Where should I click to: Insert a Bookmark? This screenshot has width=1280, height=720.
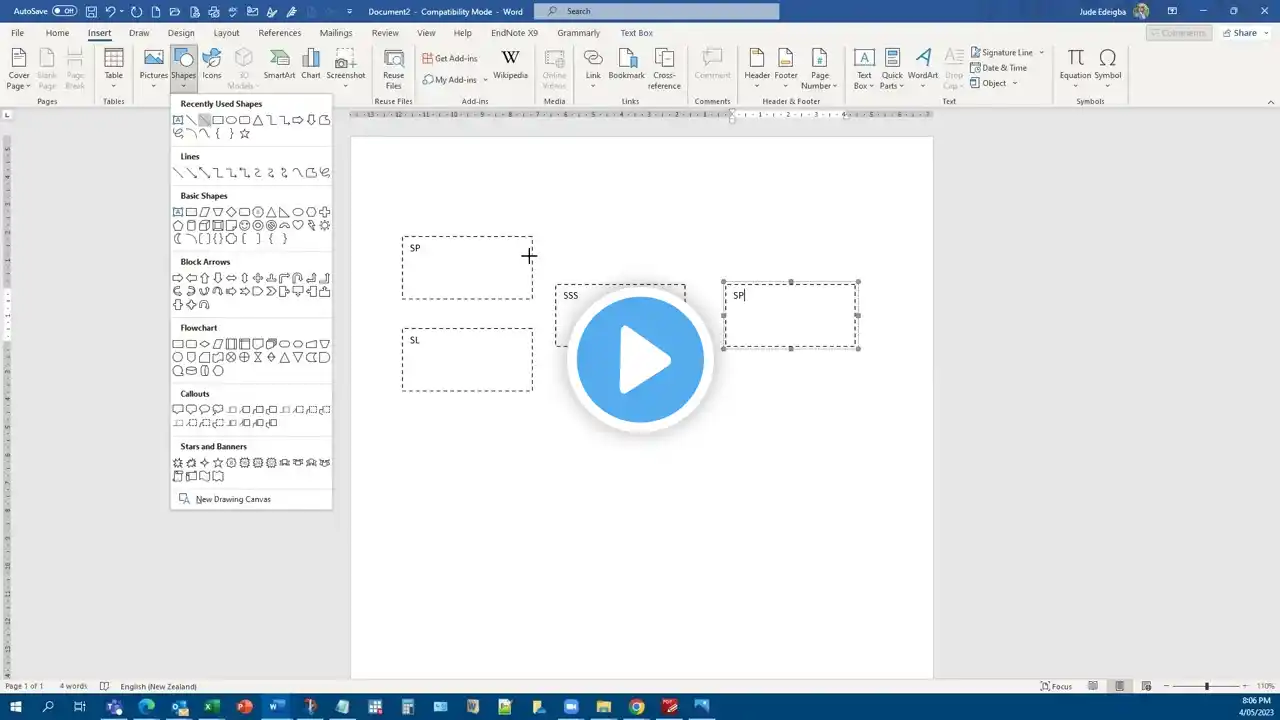pyautogui.click(x=627, y=63)
